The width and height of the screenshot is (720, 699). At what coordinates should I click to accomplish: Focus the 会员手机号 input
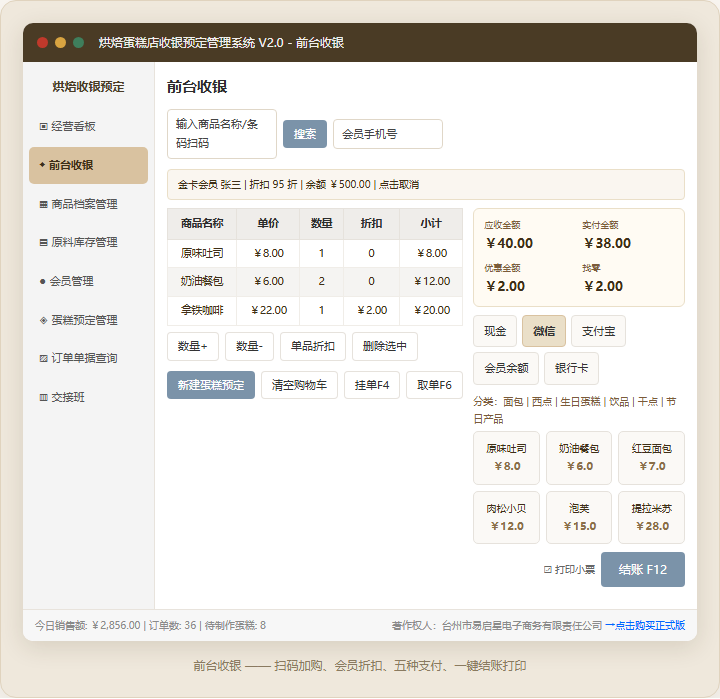click(388, 134)
